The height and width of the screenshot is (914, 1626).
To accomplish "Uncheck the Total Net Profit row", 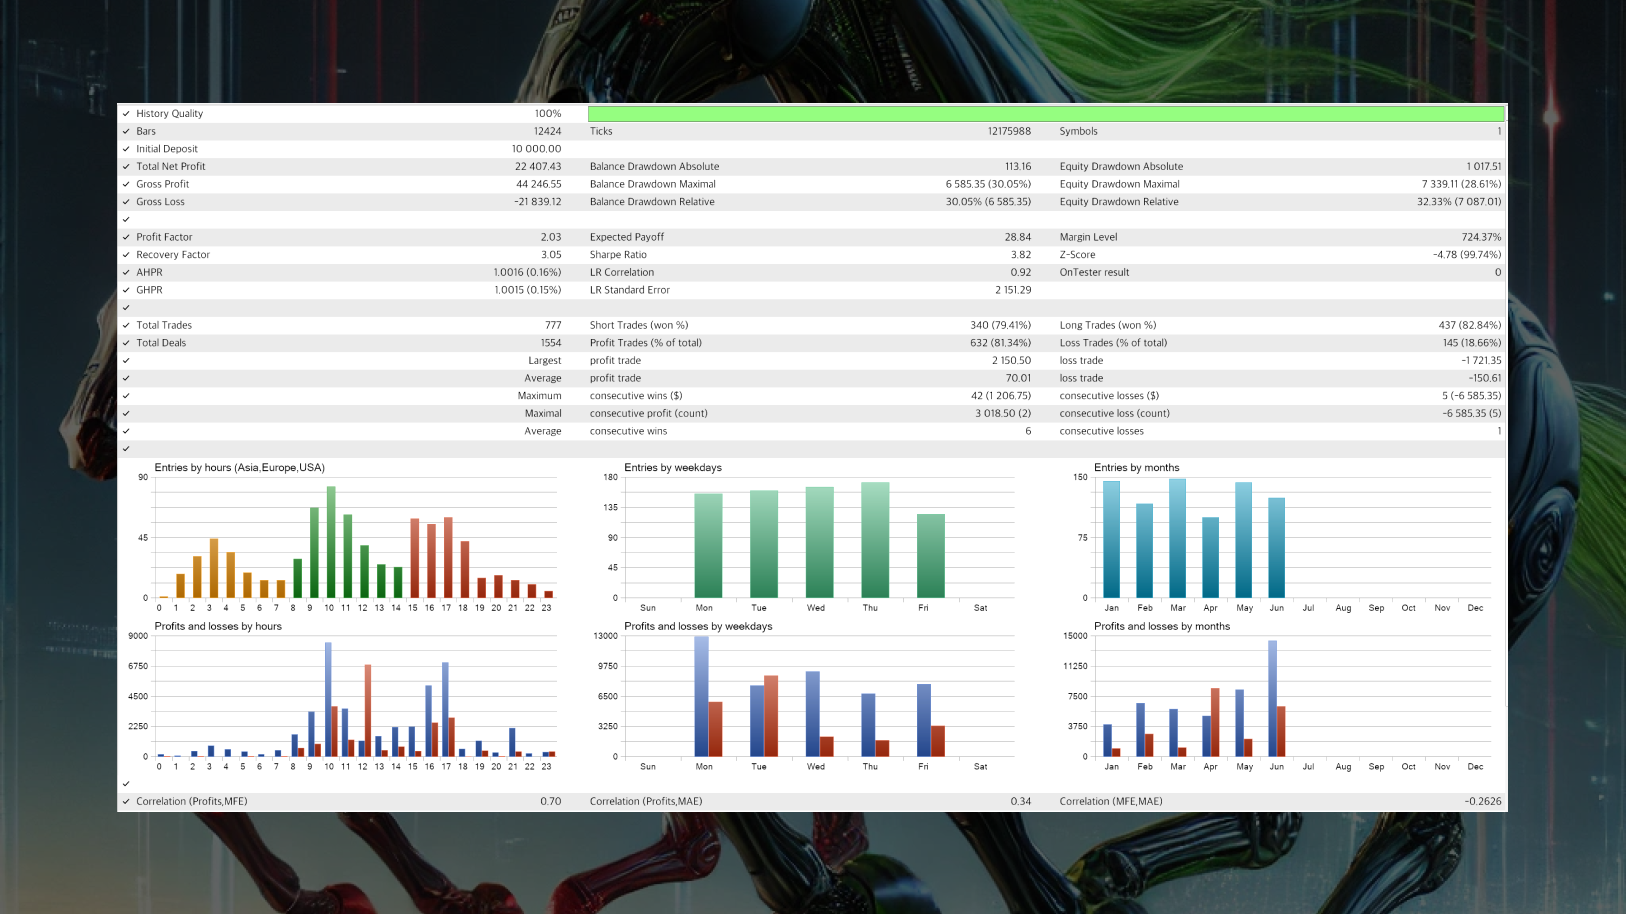I will pos(127,166).
